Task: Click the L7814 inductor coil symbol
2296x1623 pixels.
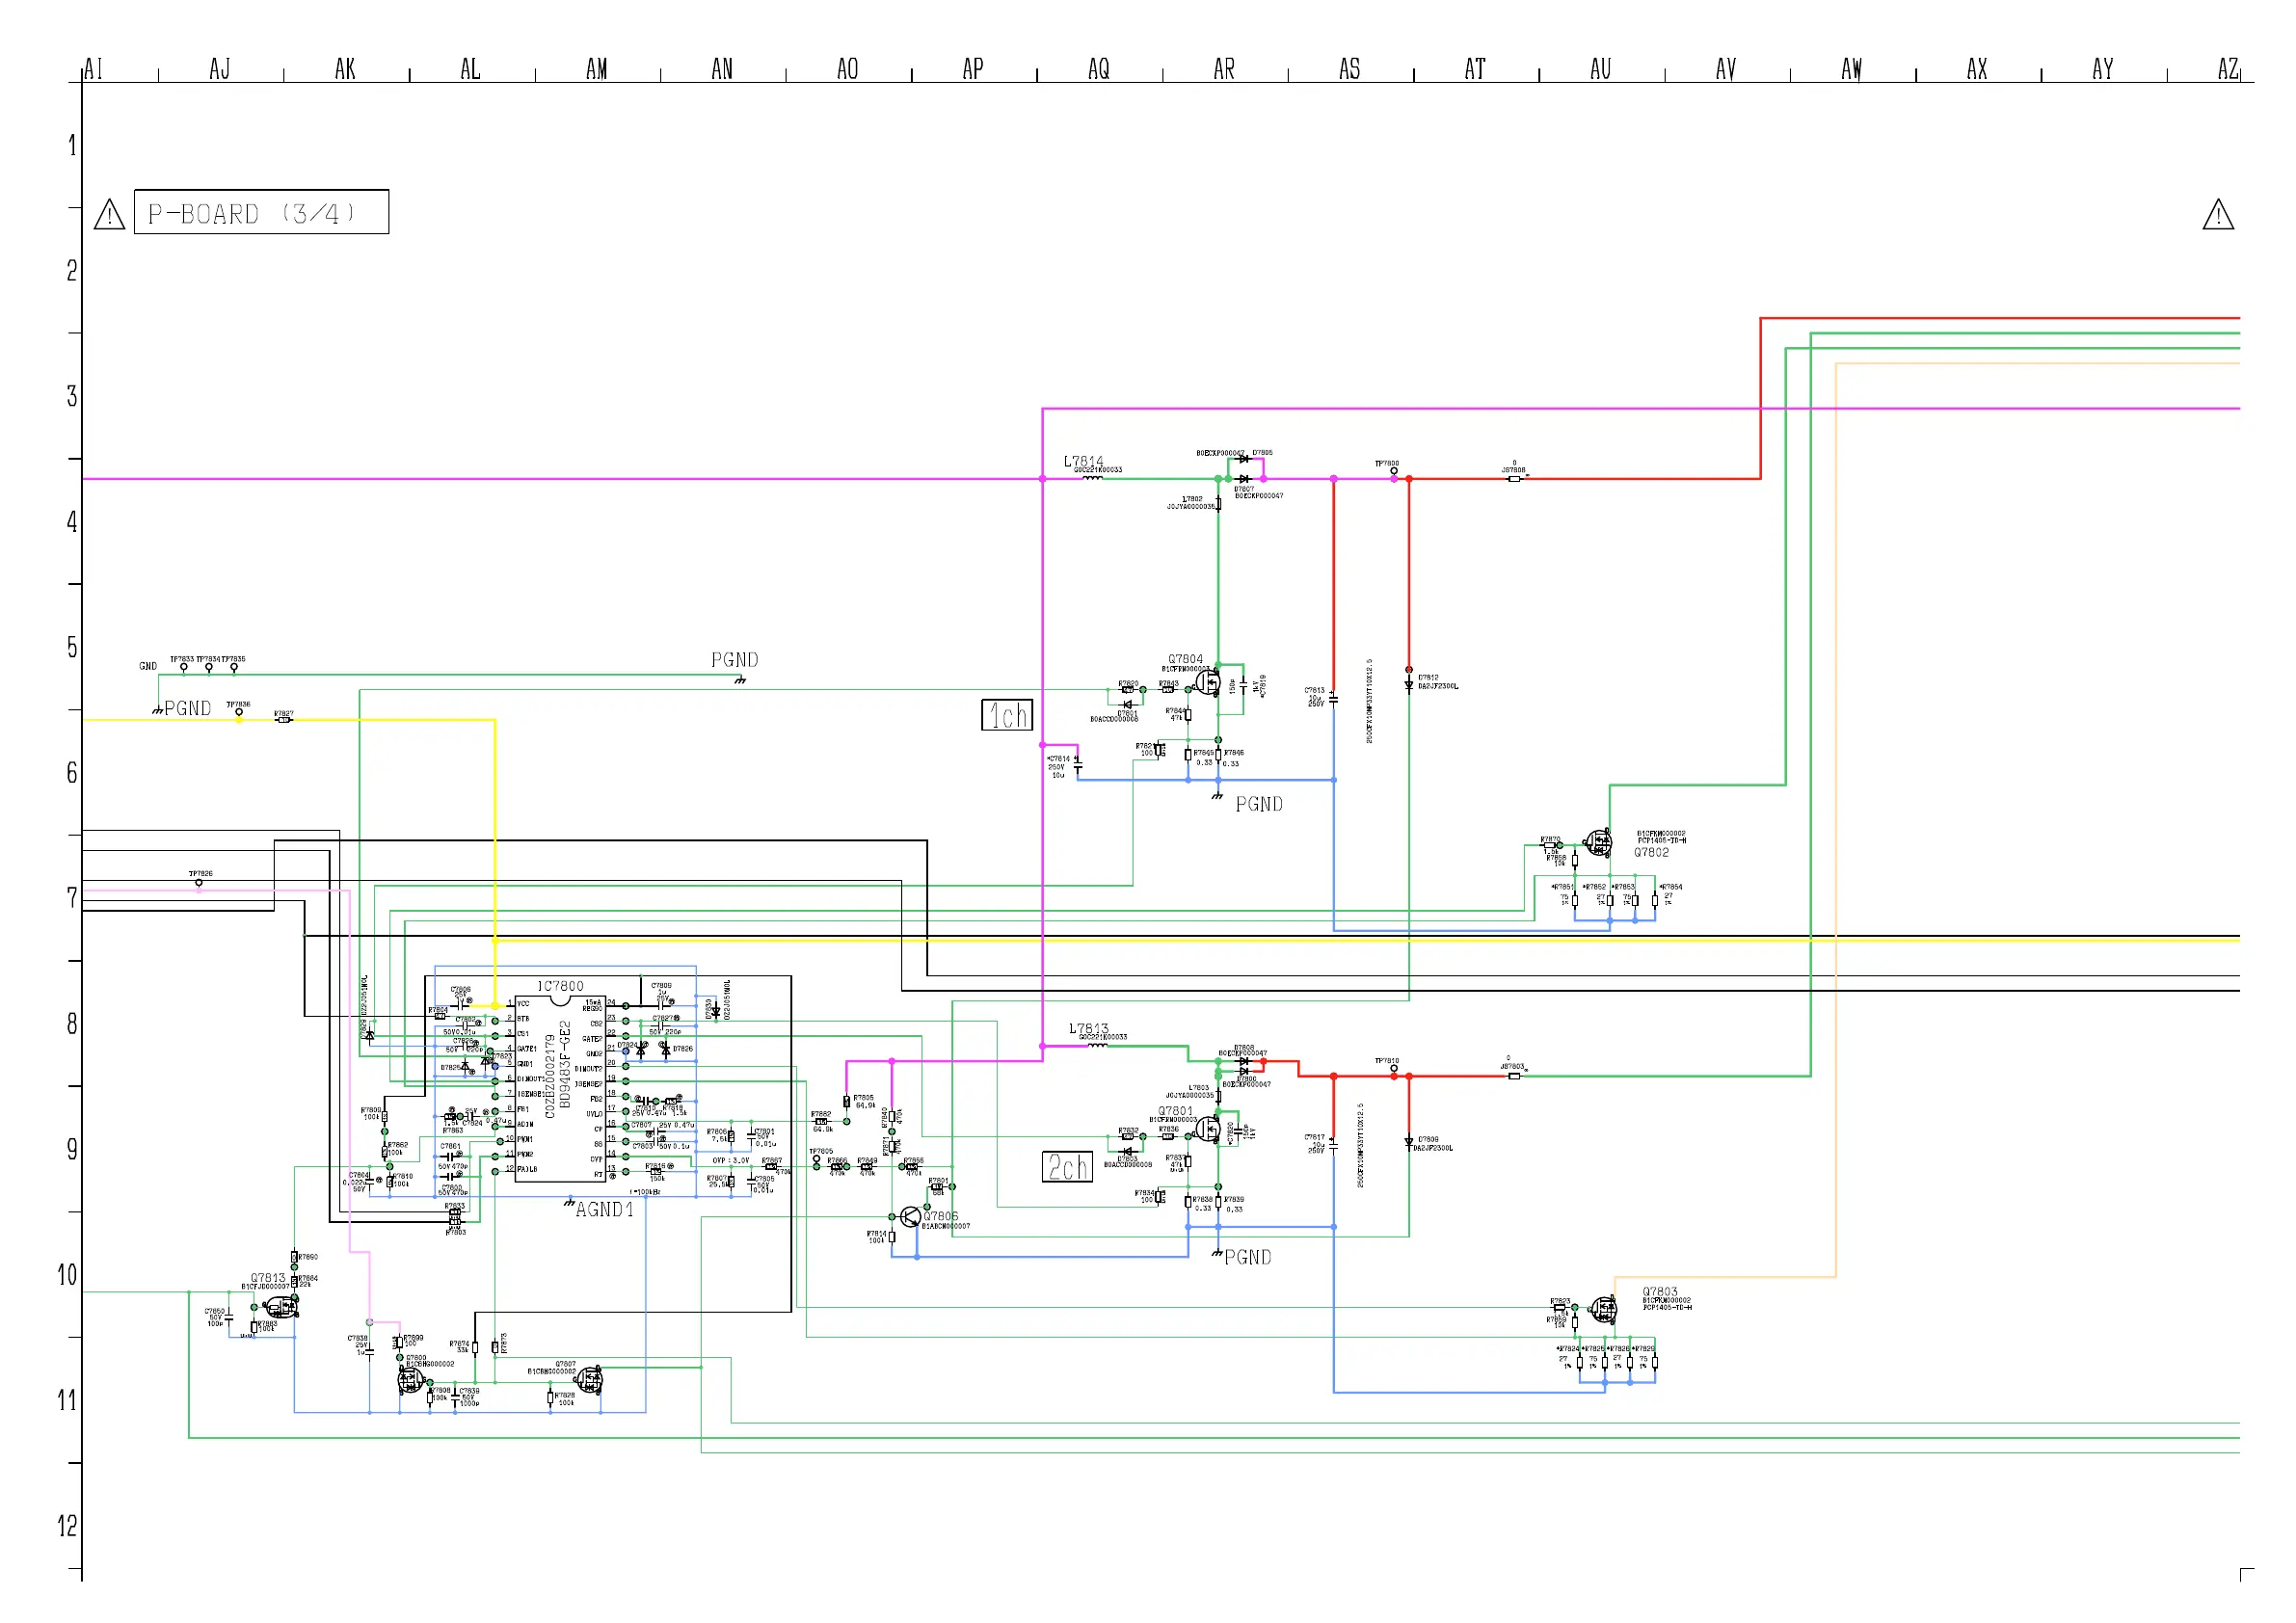Action: click(x=1093, y=478)
